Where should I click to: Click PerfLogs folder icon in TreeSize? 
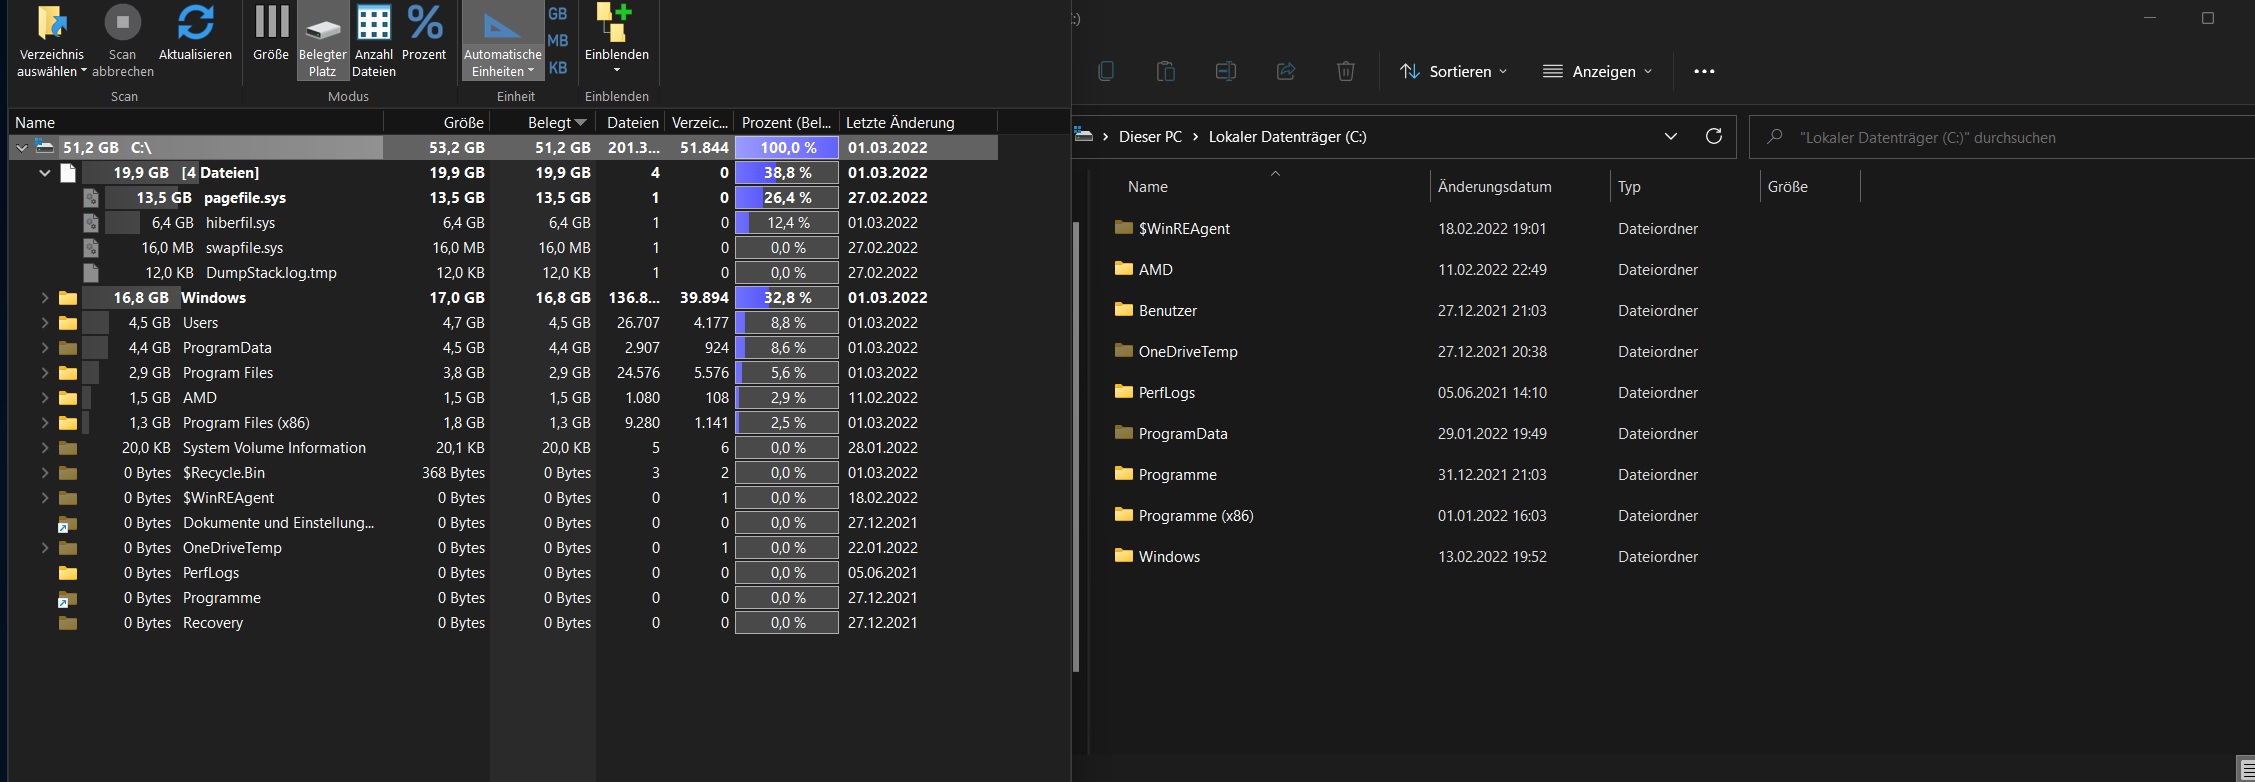point(67,573)
